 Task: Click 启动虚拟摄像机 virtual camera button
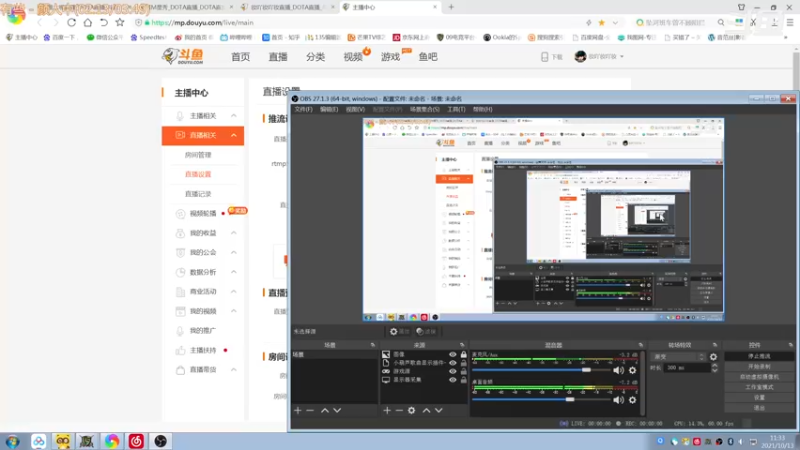coord(759,377)
